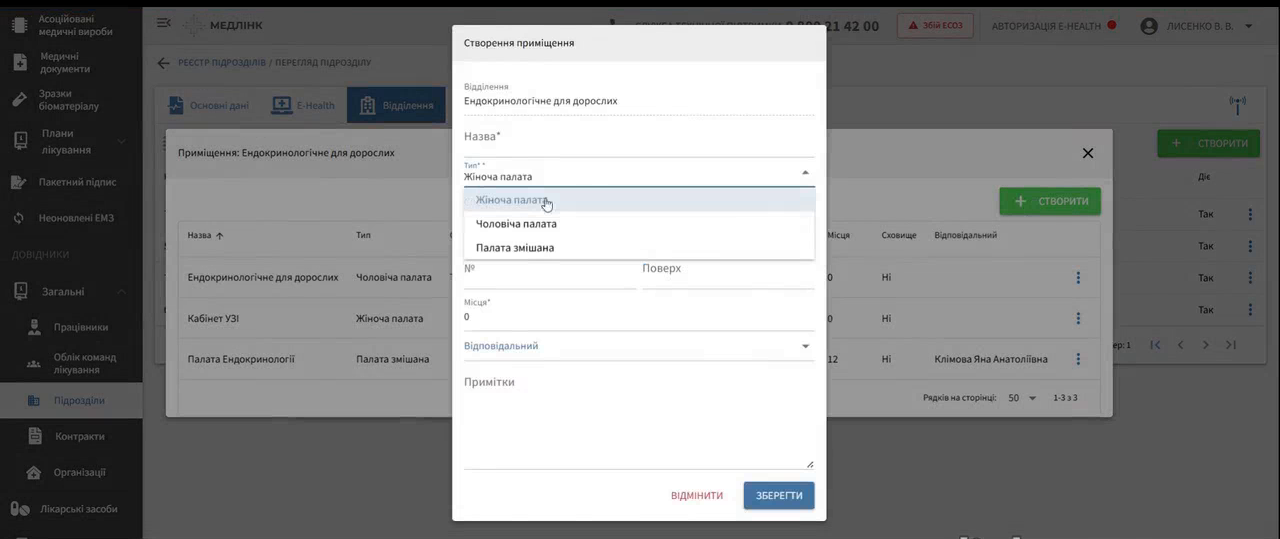Click Сховище column header

click(899, 236)
